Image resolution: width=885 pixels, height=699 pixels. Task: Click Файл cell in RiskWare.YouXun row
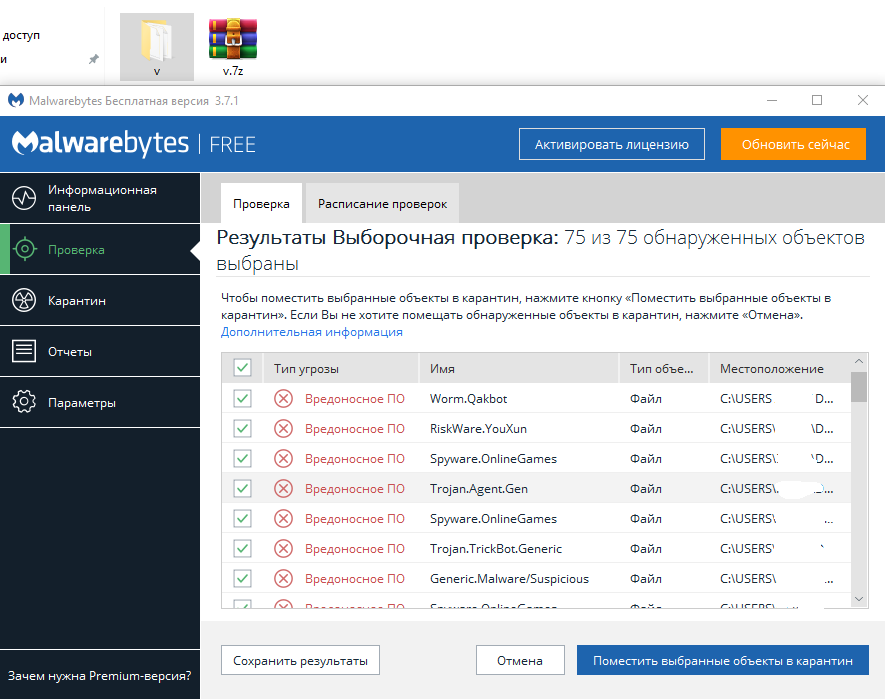[646, 429]
